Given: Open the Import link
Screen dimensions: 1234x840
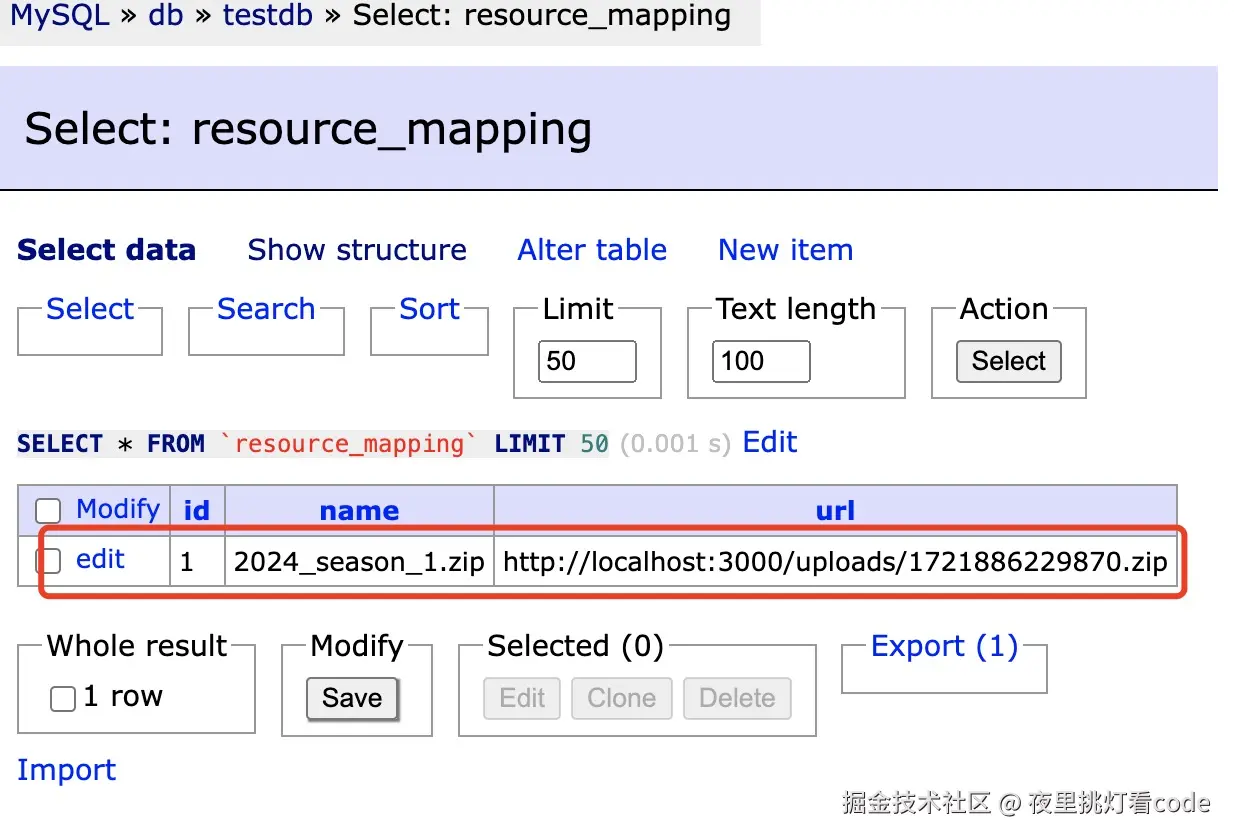Looking at the screenshot, I should [x=66, y=770].
